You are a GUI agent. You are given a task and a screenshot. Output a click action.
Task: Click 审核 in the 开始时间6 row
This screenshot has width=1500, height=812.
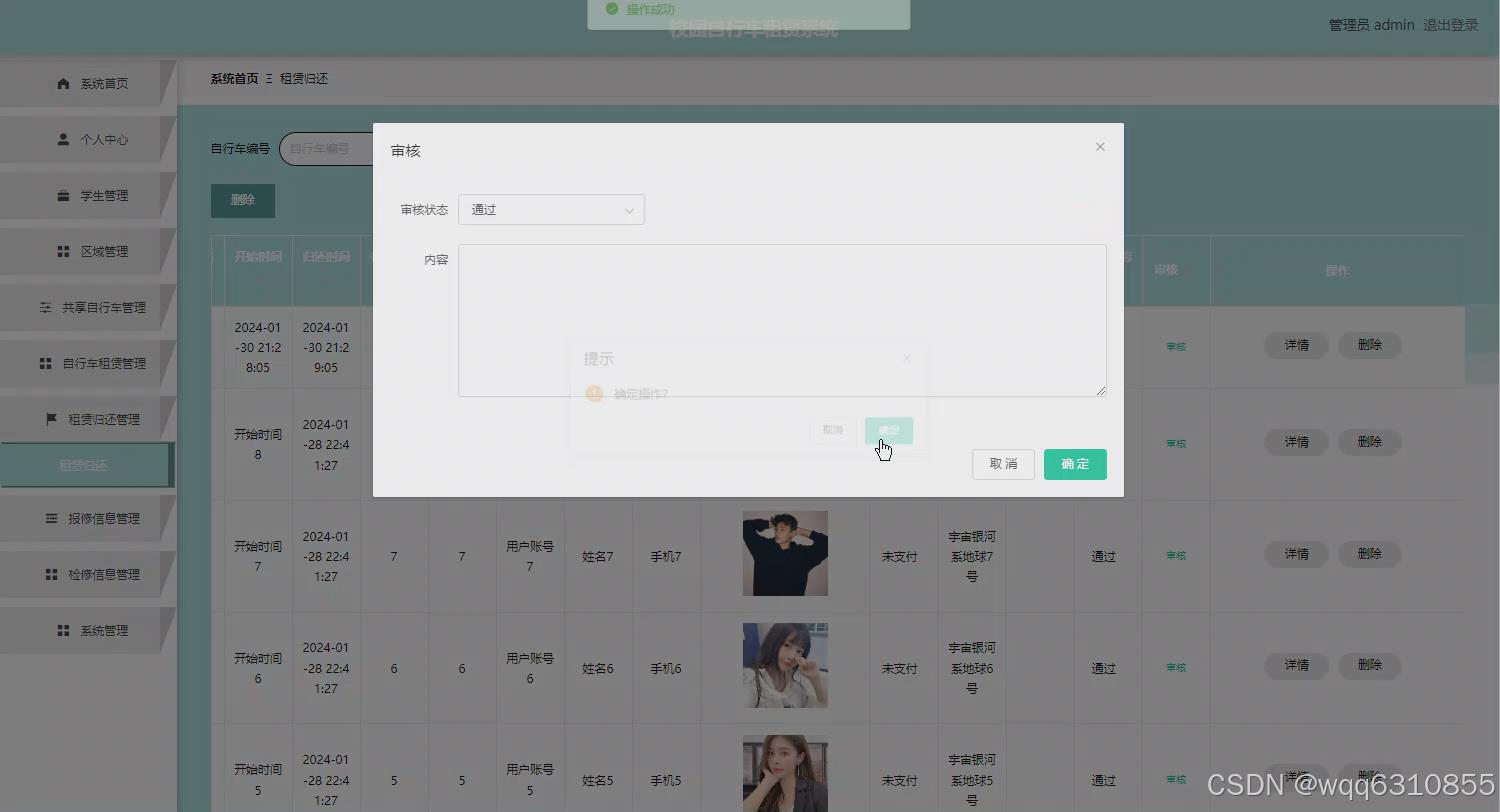pos(1176,668)
